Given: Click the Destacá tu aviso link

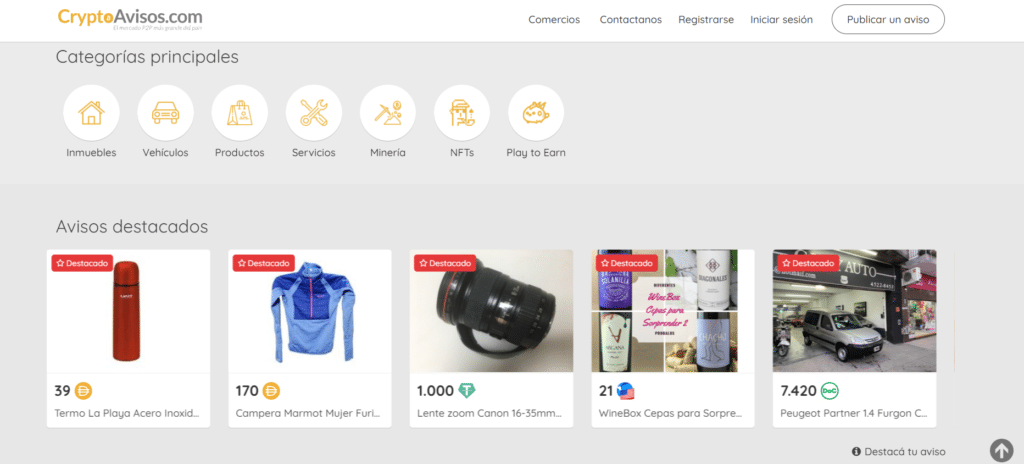Looking at the screenshot, I should click(x=899, y=452).
